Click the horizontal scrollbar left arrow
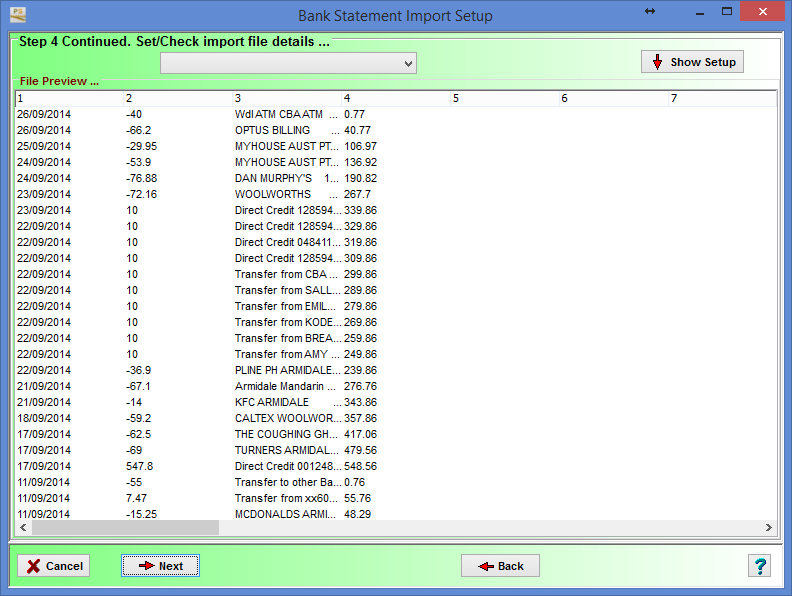 (23, 527)
